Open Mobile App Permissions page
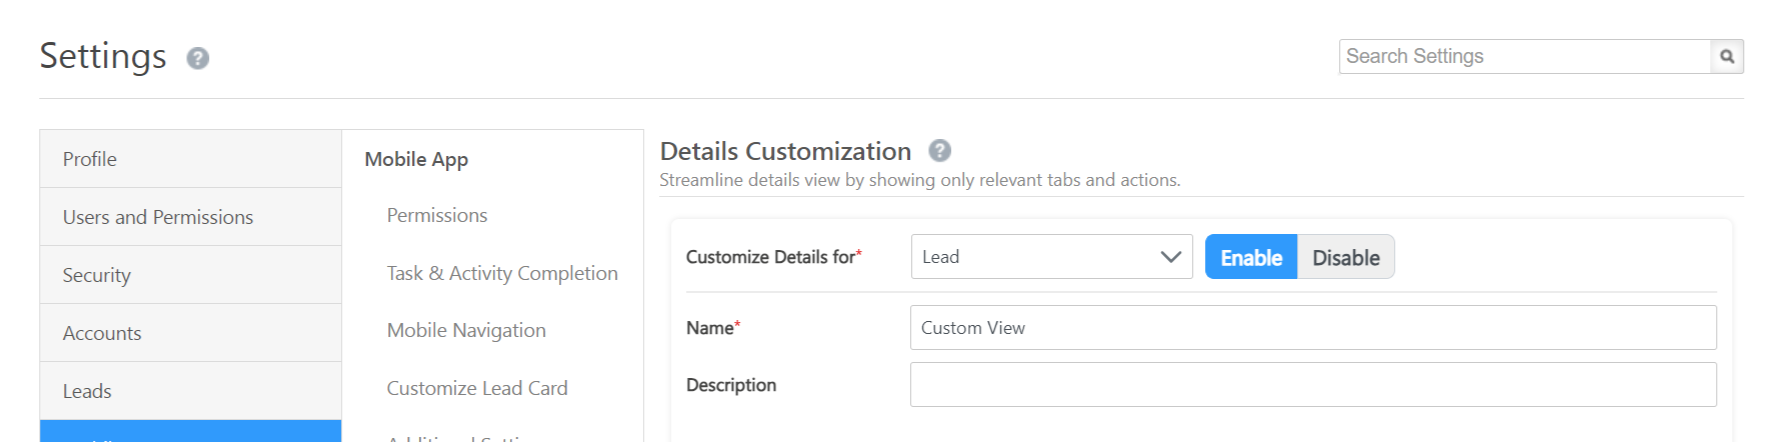 point(437,215)
